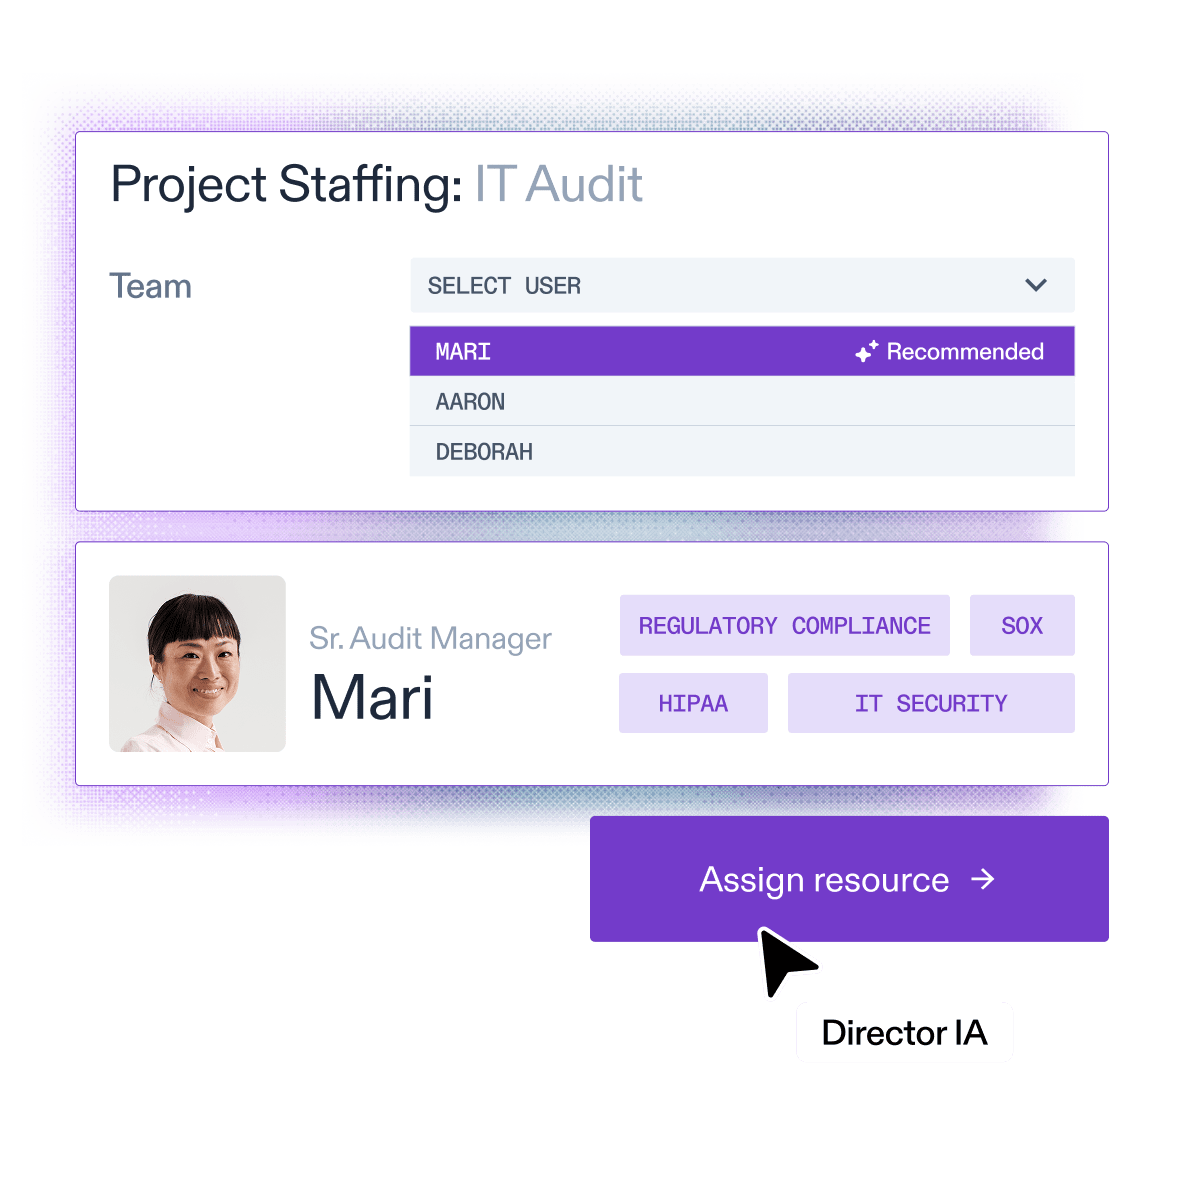1184x1184 pixels.
Task: Choose AARON in the dropdown list
Action: [x=742, y=401]
